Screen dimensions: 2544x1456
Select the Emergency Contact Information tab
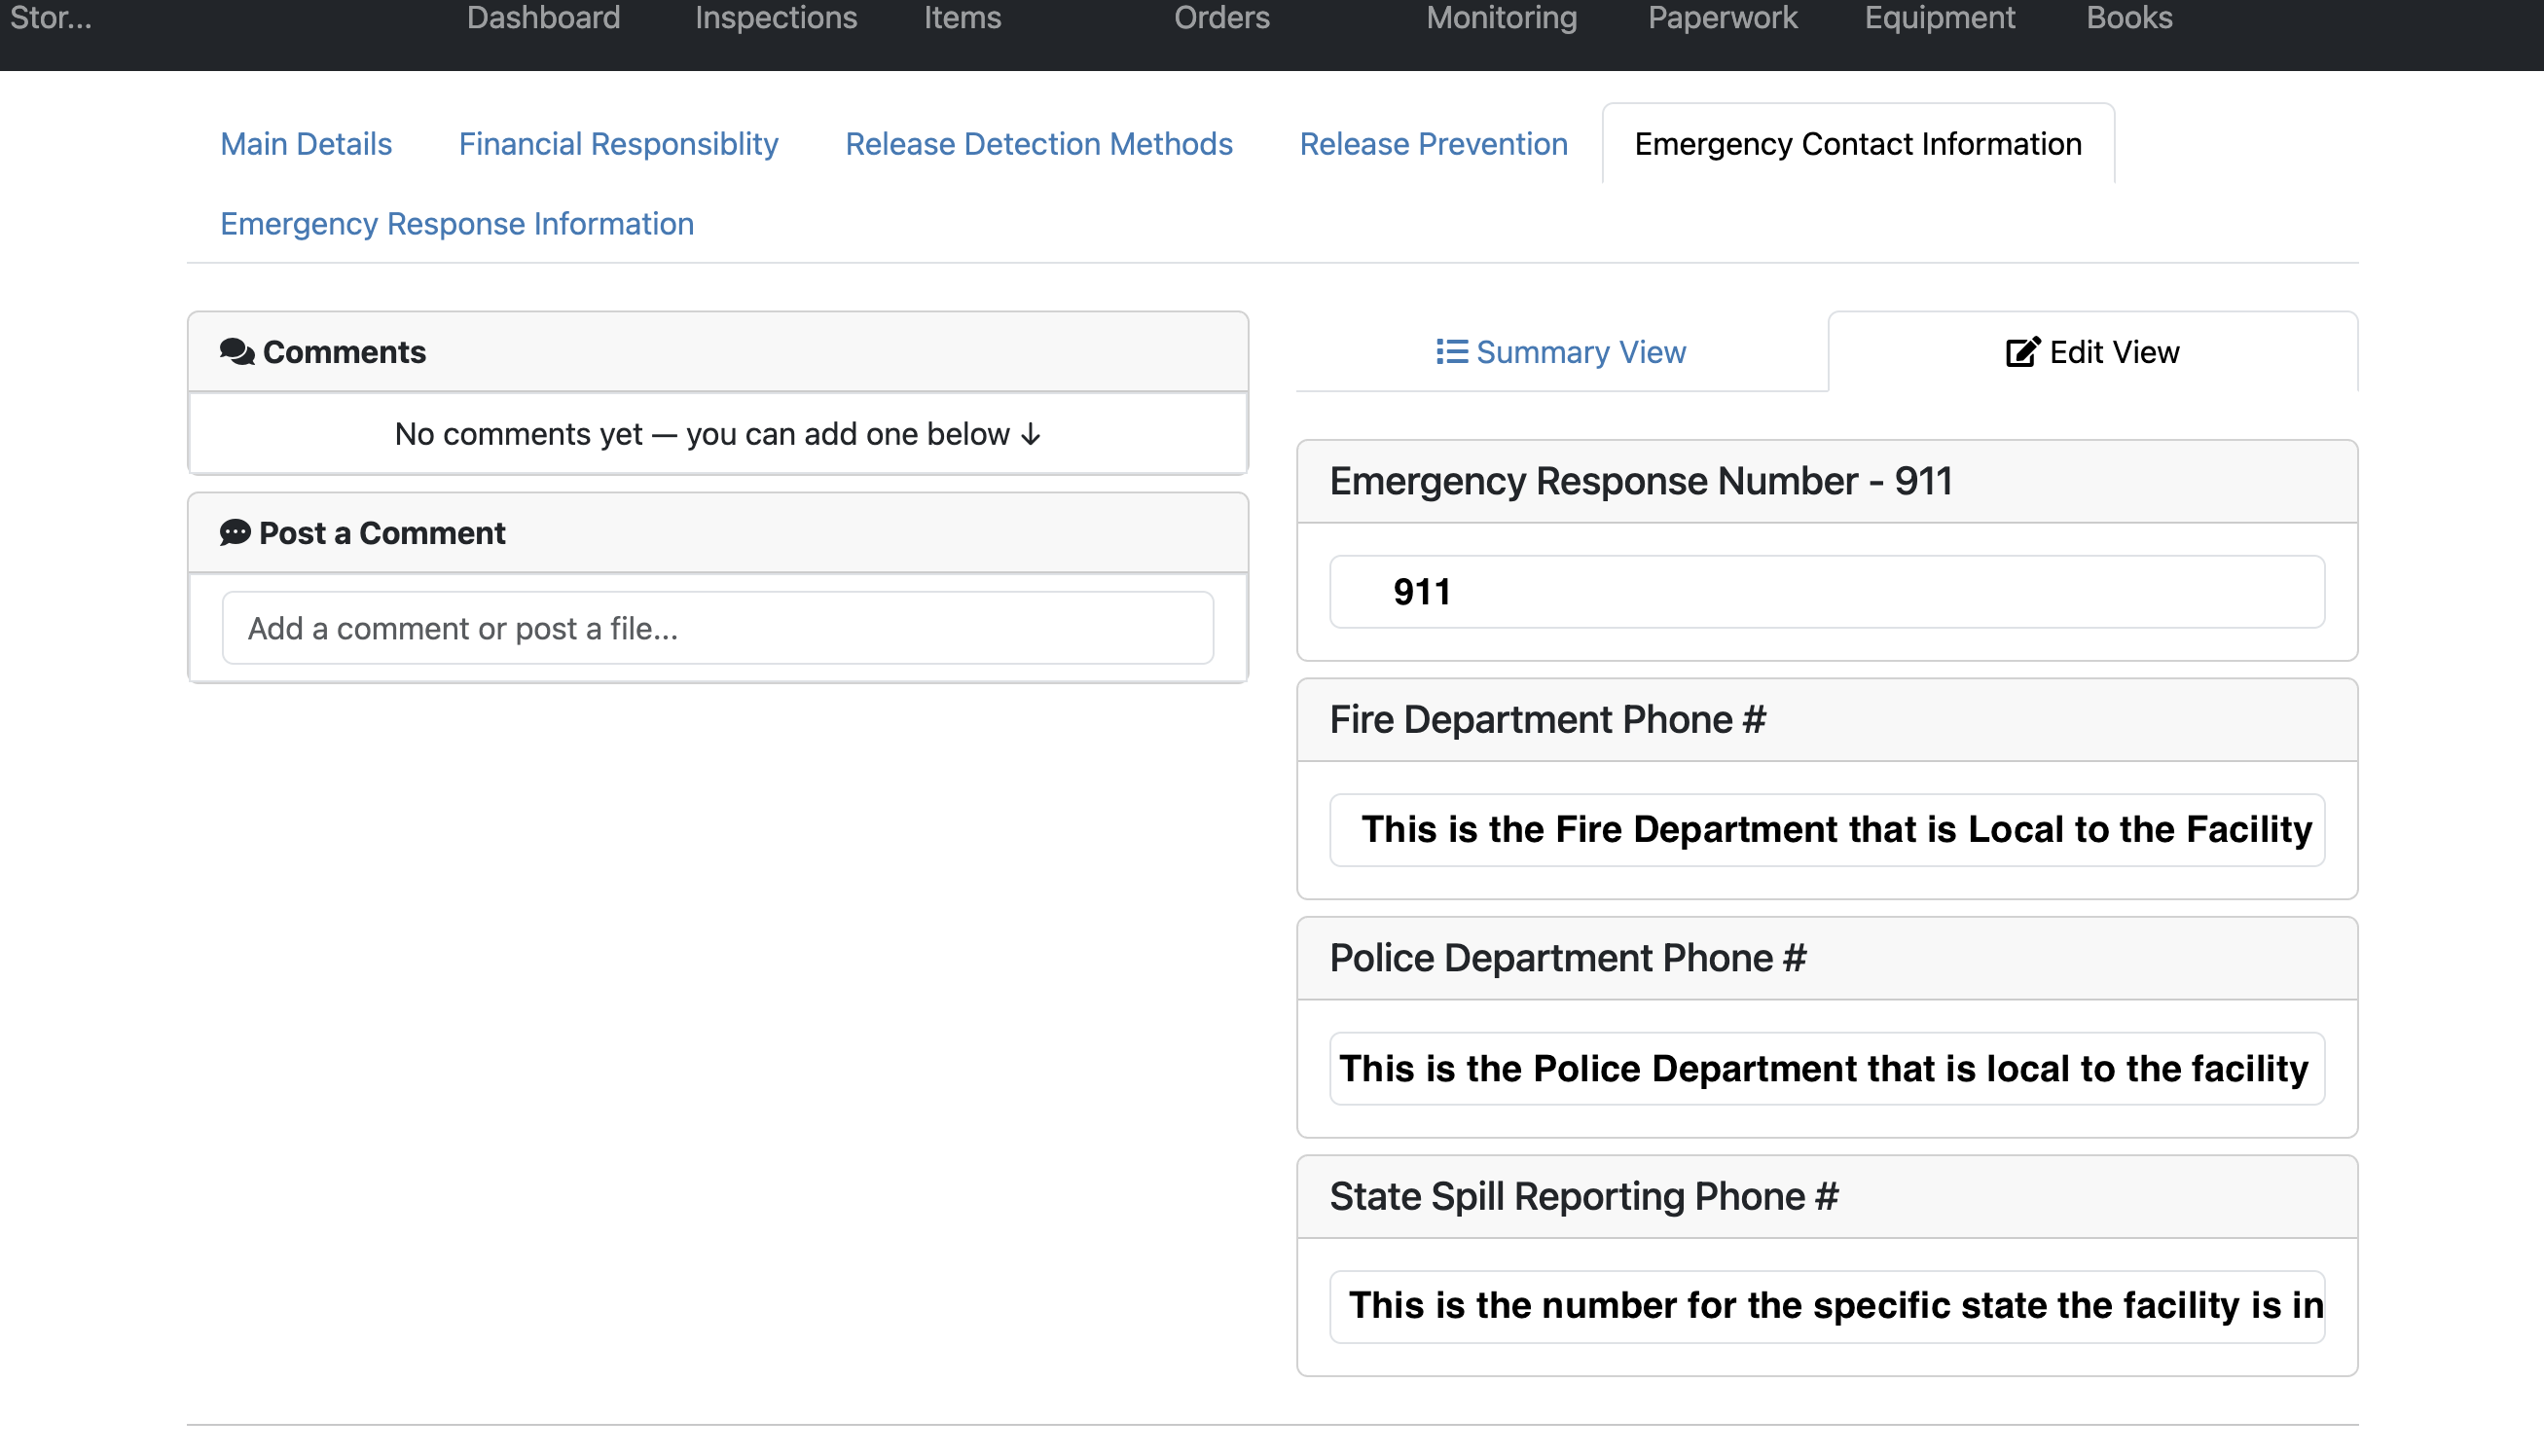1857,144
